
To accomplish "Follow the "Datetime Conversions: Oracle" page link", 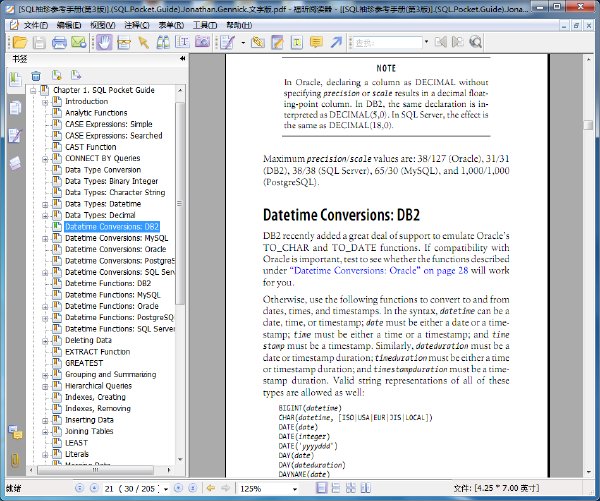I will 379,271.
